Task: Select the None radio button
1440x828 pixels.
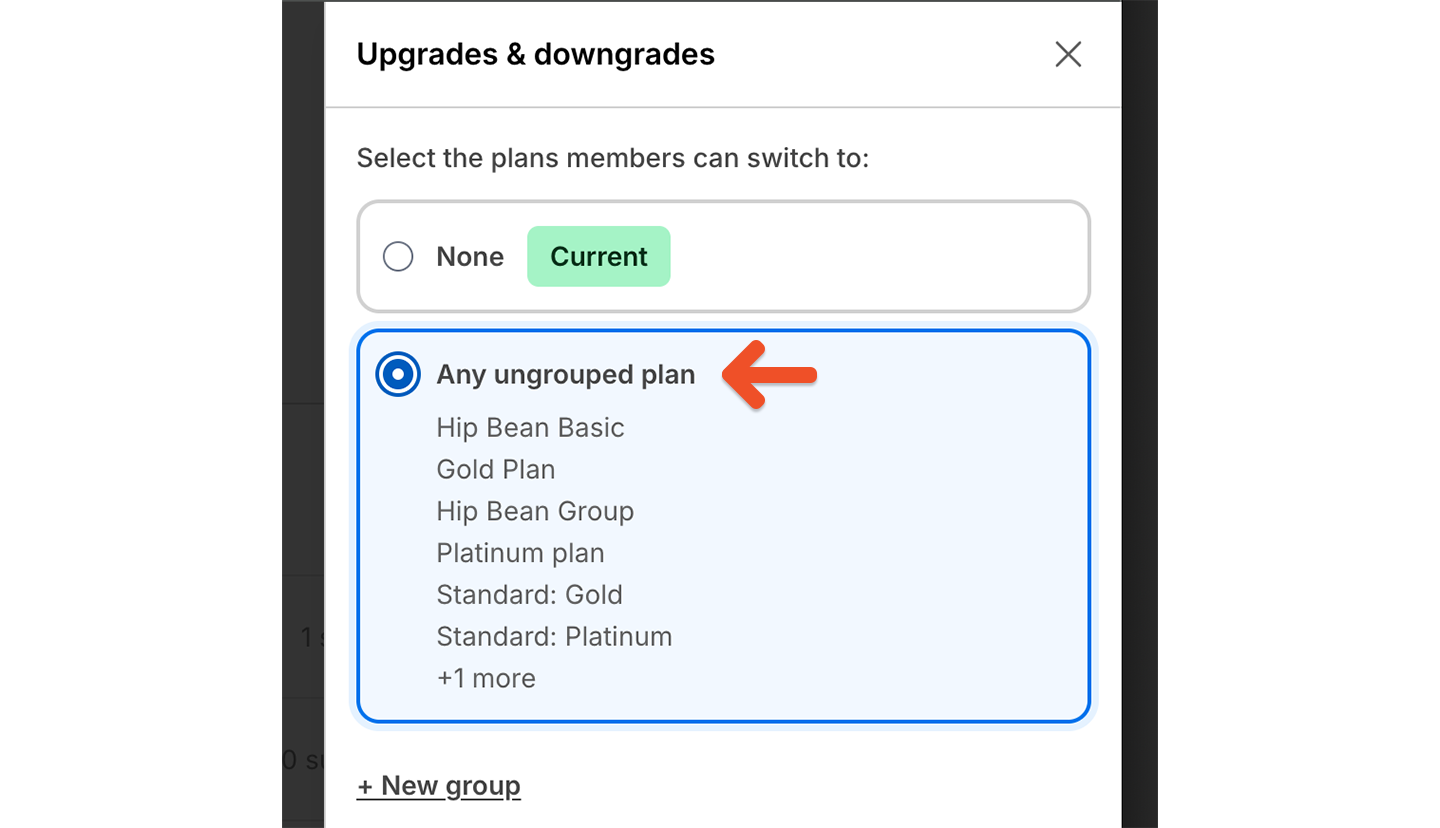Action: pyautogui.click(x=397, y=256)
